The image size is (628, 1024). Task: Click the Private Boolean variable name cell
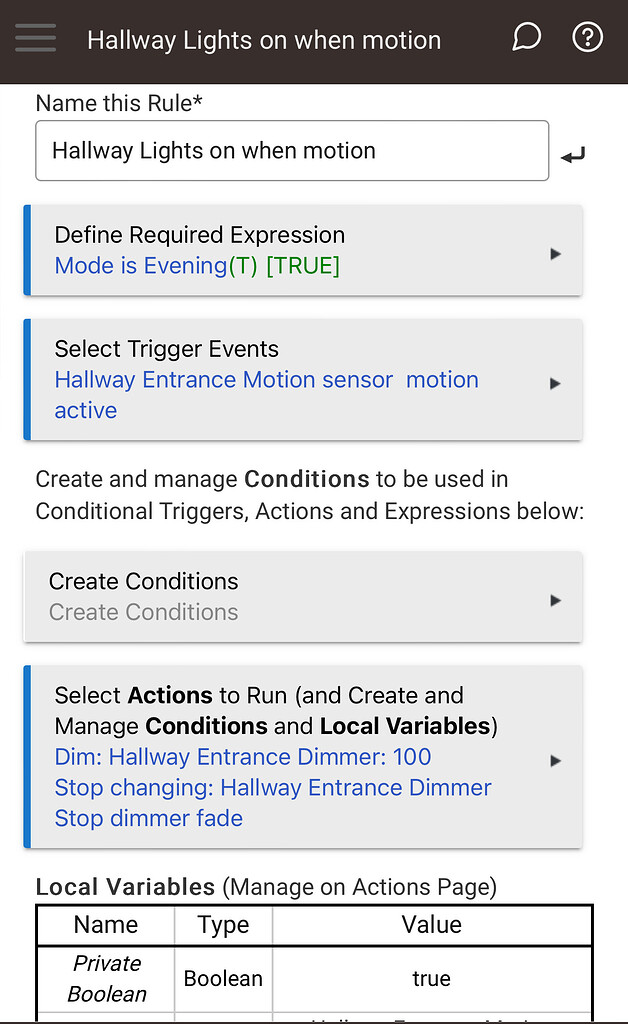(x=106, y=978)
